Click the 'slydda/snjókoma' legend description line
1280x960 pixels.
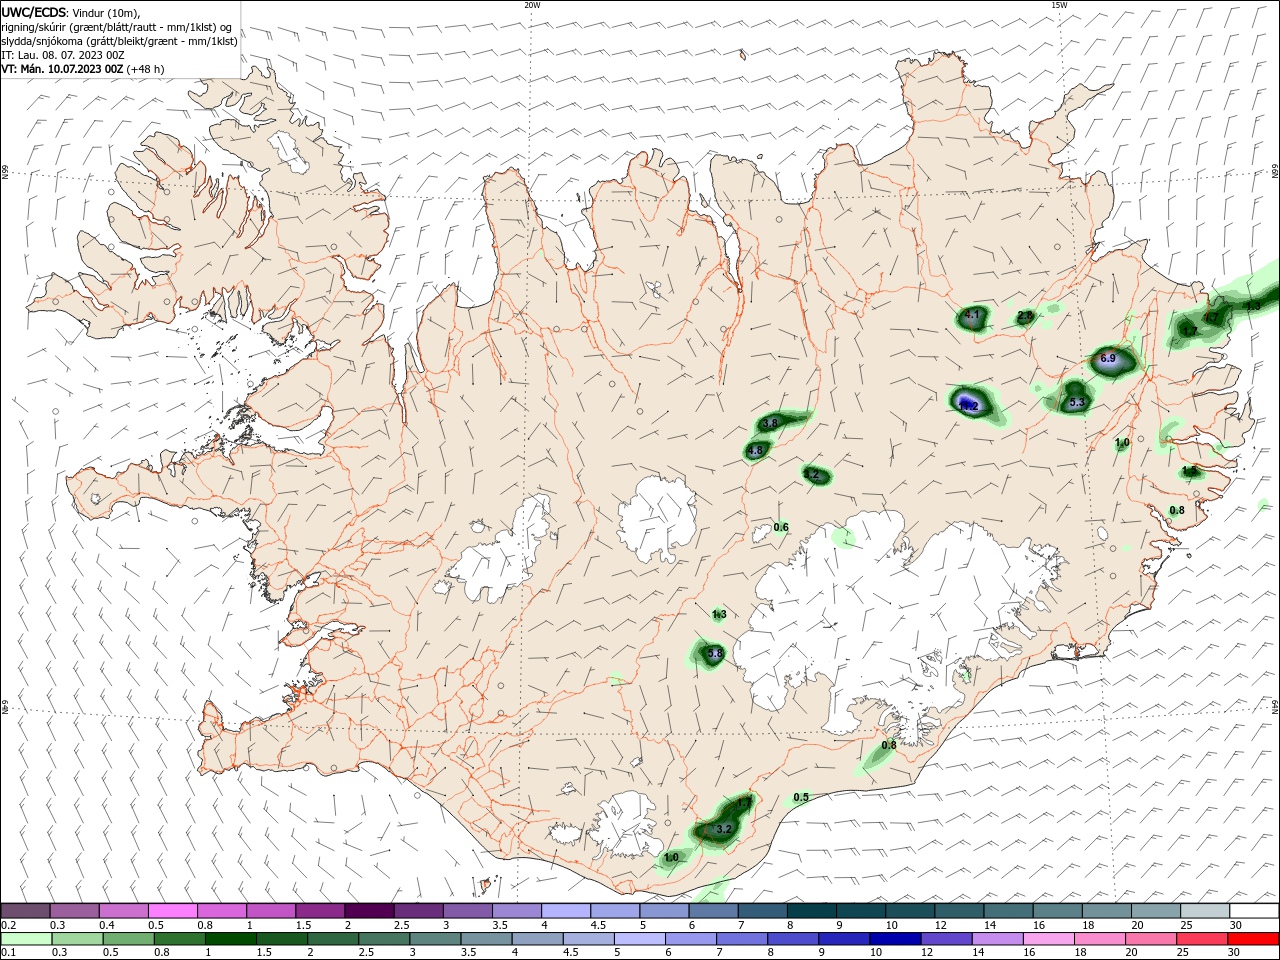[x=119, y=41]
